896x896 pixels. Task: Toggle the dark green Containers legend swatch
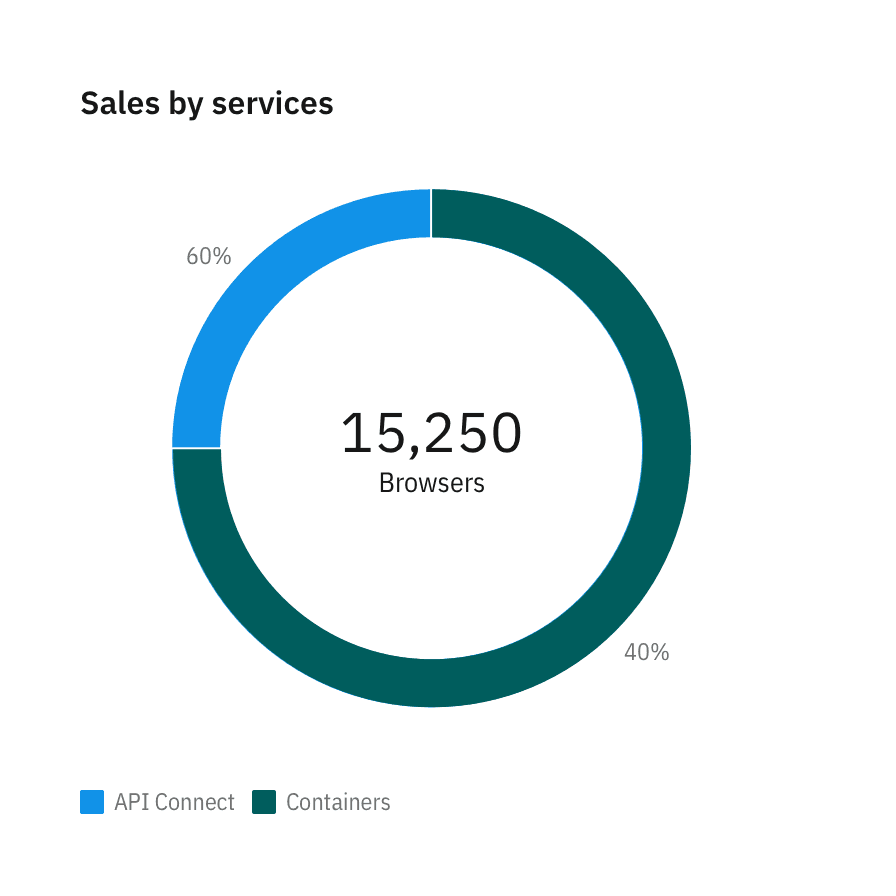[264, 802]
